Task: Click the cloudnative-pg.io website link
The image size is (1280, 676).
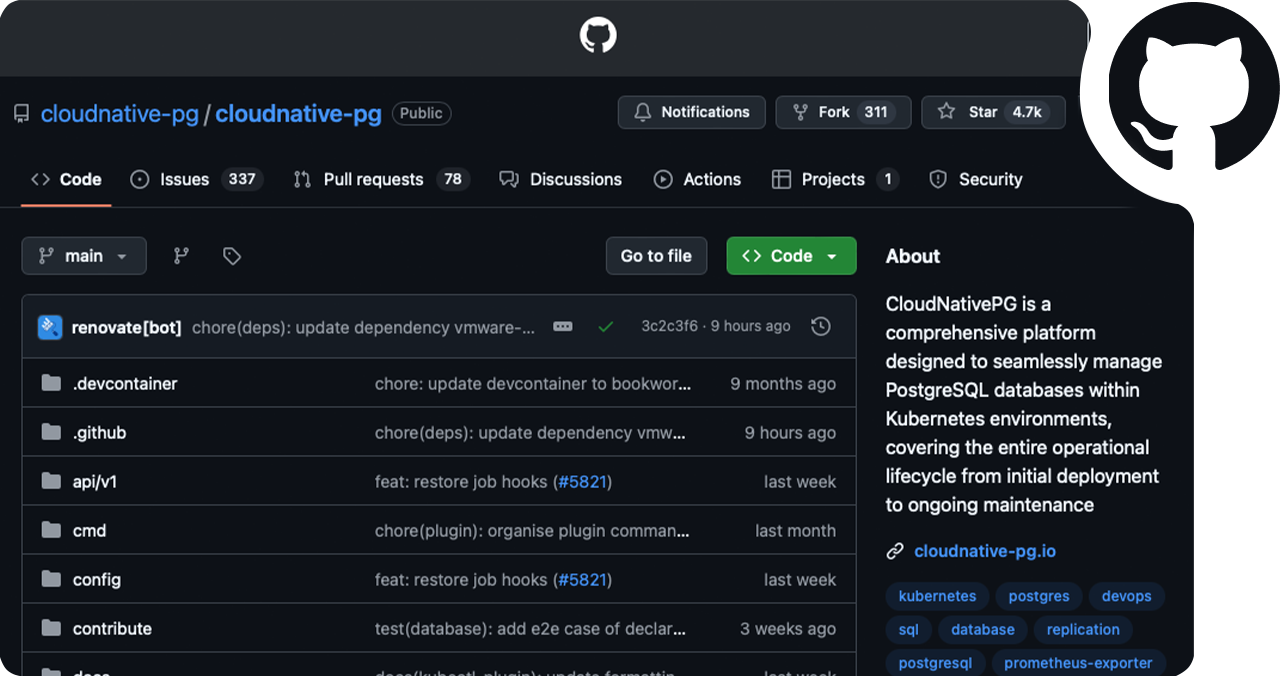Action: click(984, 551)
